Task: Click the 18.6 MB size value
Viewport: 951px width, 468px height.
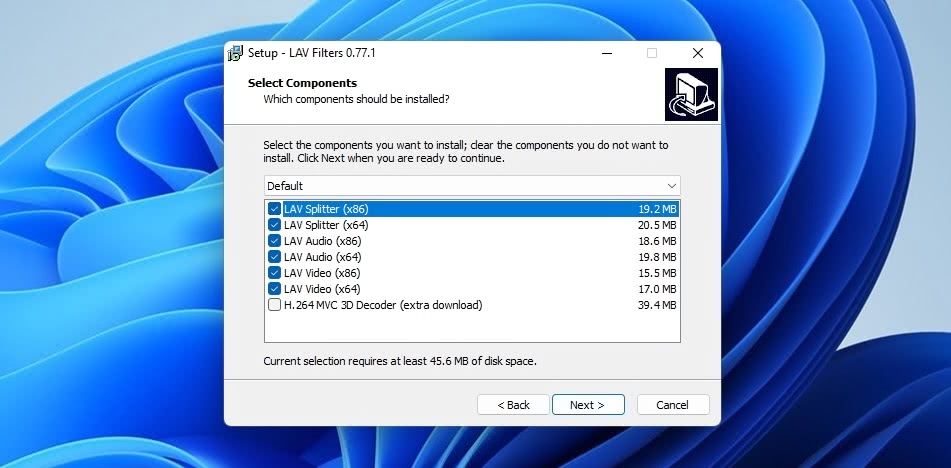Action: pos(657,241)
